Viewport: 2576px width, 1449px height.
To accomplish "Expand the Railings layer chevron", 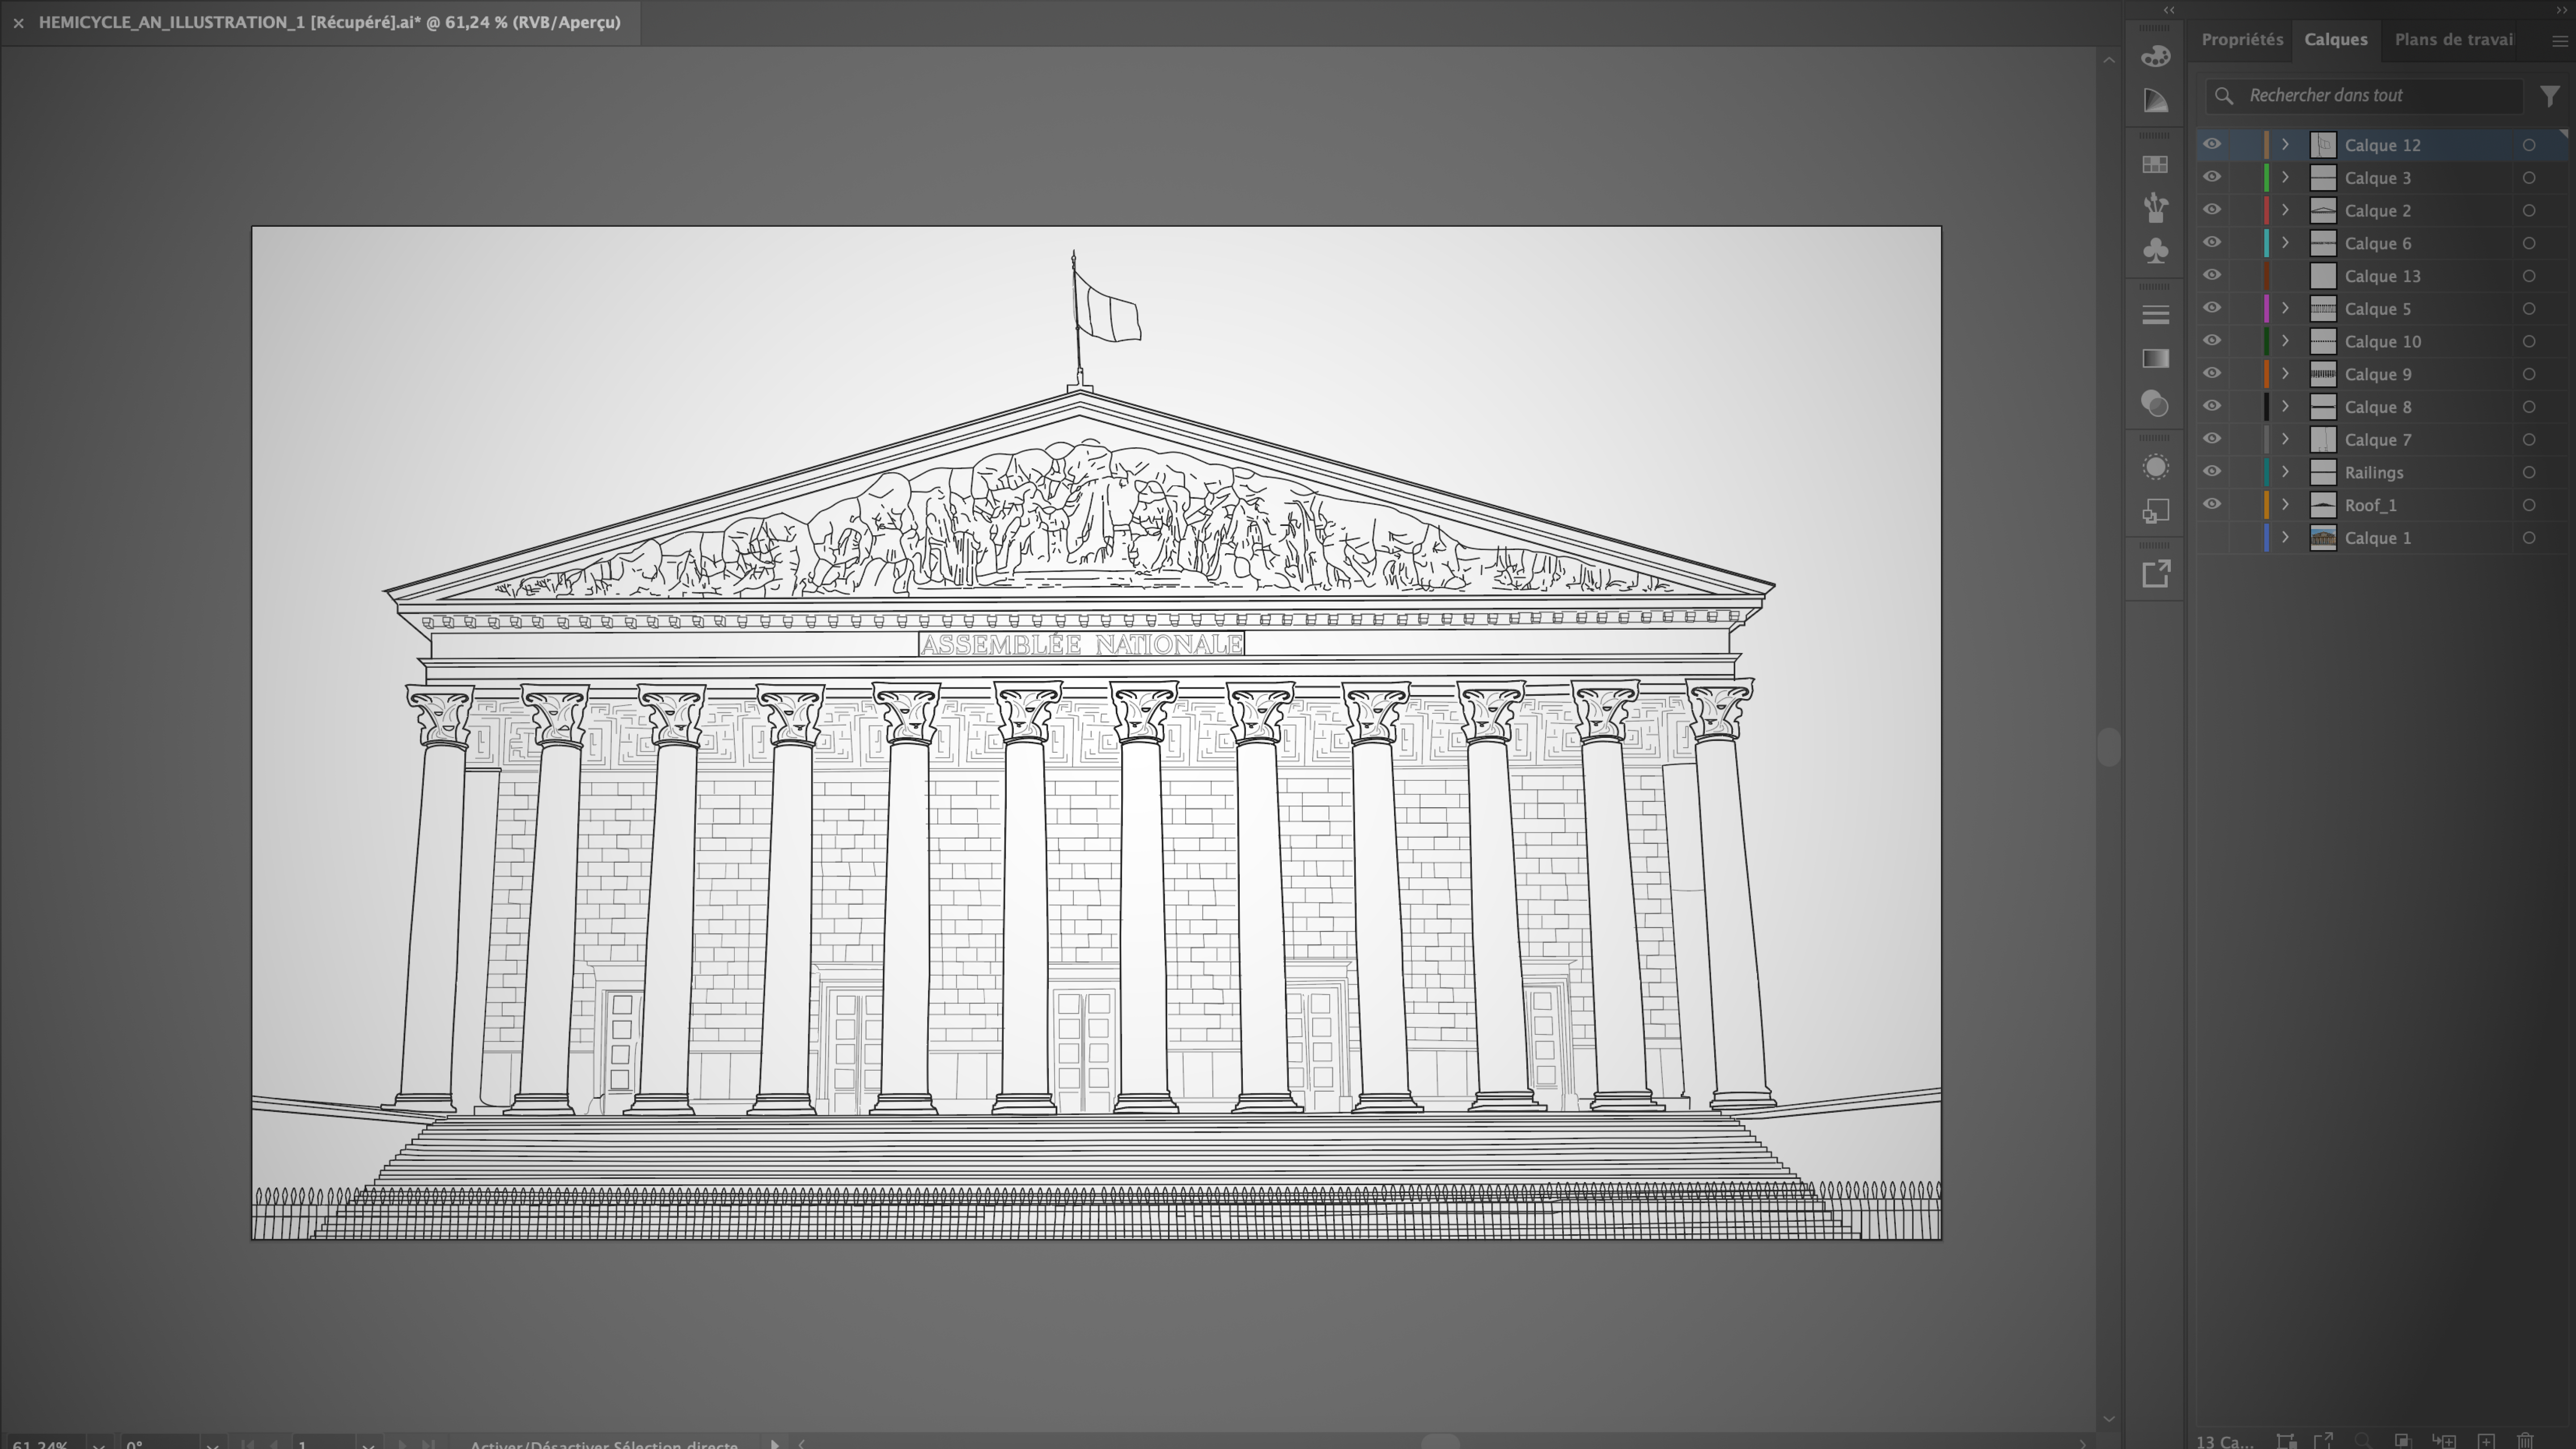I will [2284, 472].
